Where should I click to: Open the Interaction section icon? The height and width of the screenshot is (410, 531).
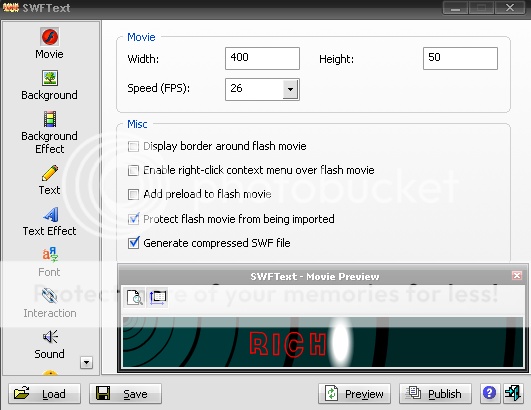(x=49, y=296)
